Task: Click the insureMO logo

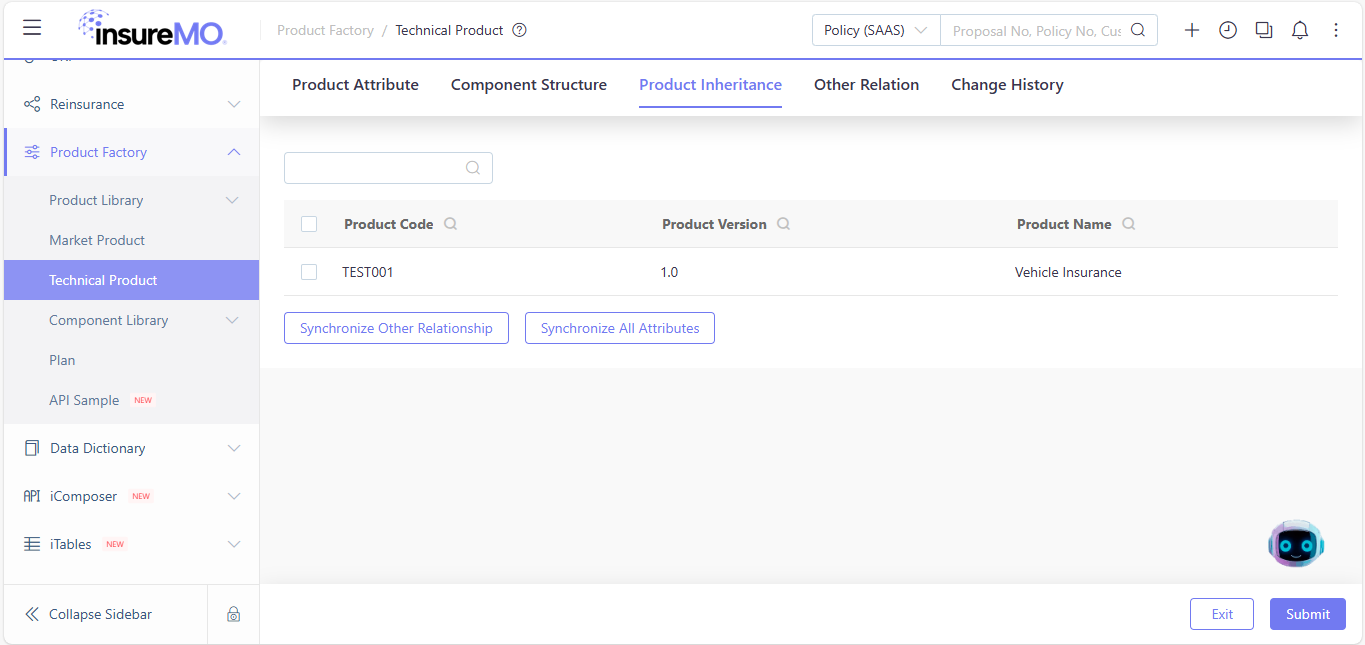Action: click(152, 29)
